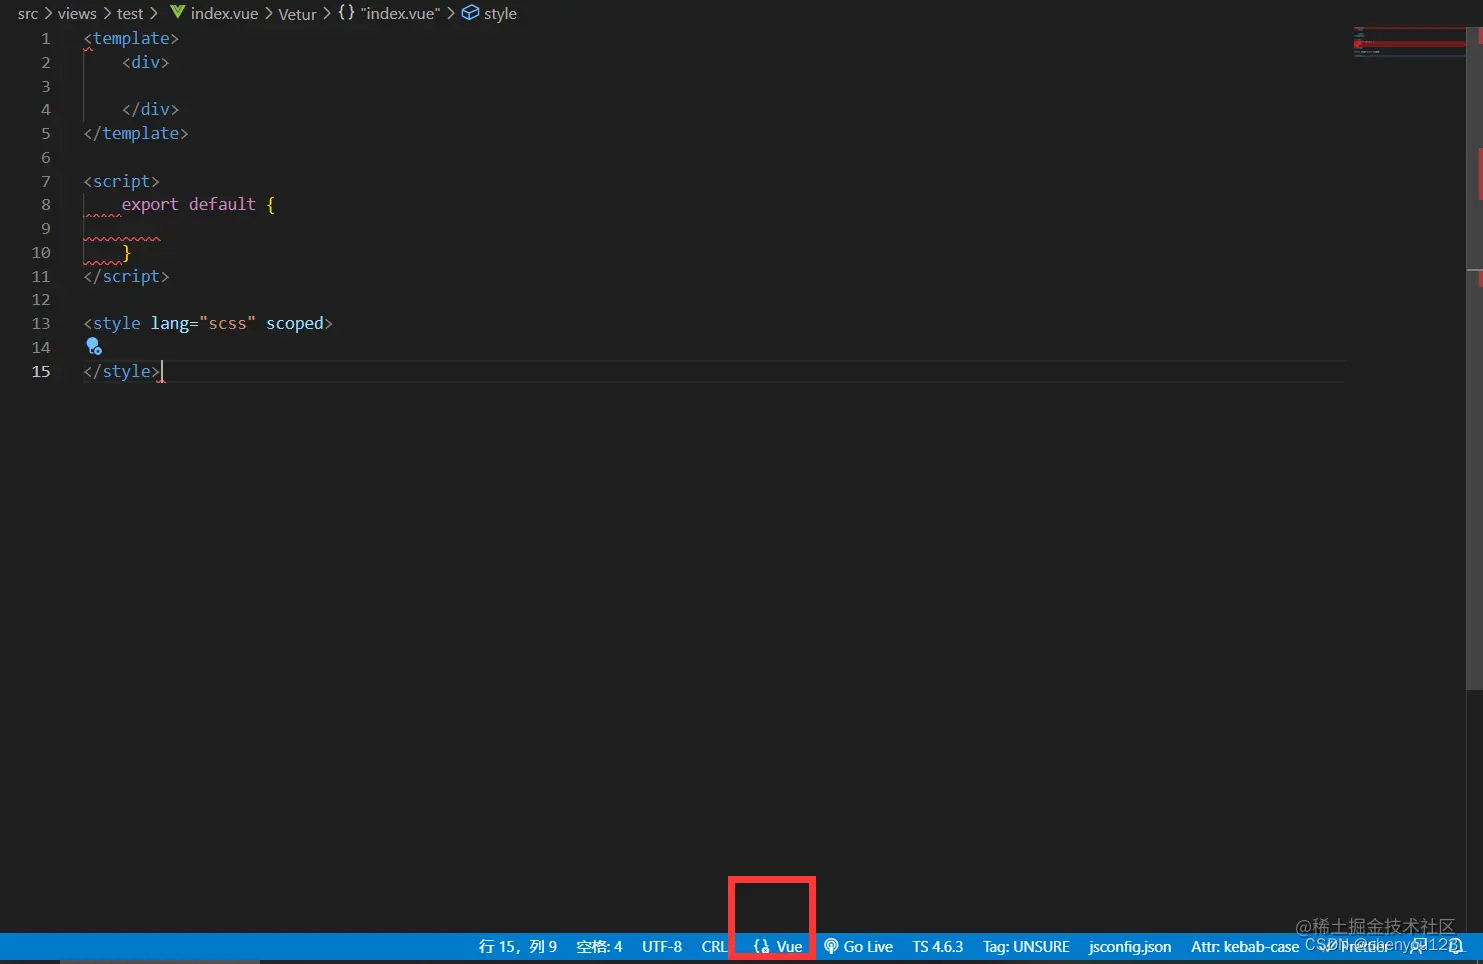Click line number 7 in the gutter
The height and width of the screenshot is (964, 1483).
pyautogui.click(x=45, y=181)
